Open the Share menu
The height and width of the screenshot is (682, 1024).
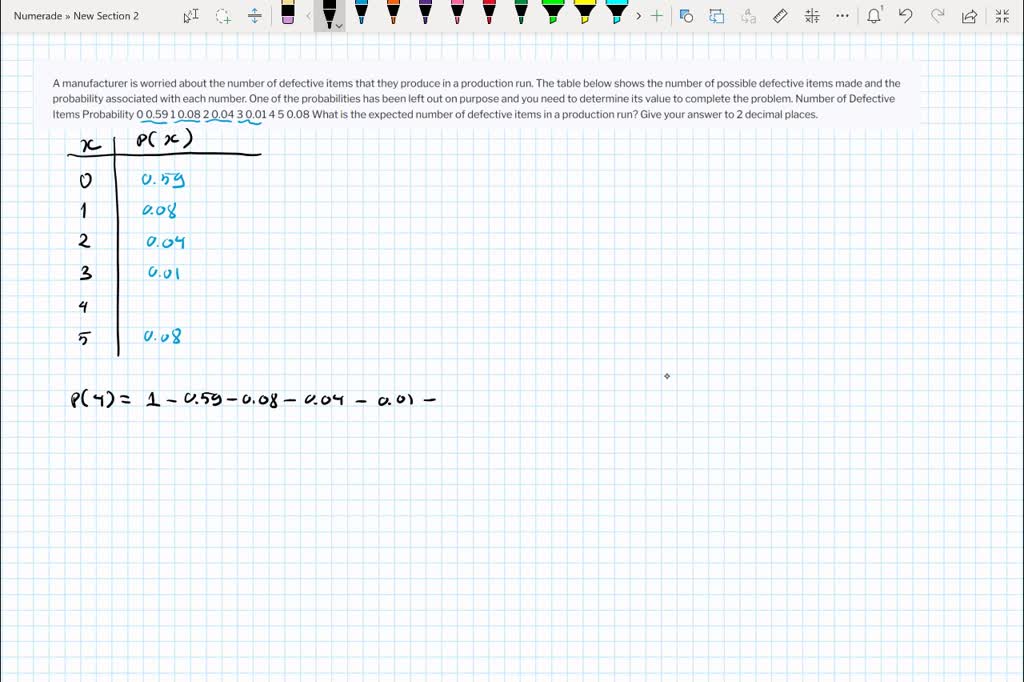(969, 16)
